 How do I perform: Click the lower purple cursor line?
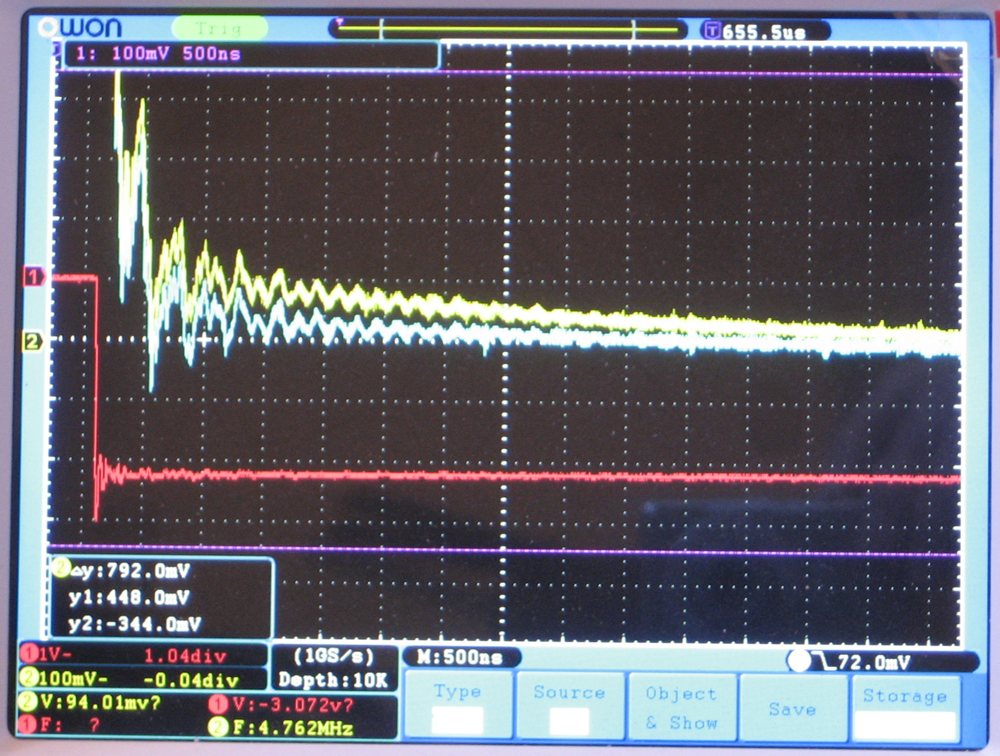pyautogui.click(x=504, y=551)
